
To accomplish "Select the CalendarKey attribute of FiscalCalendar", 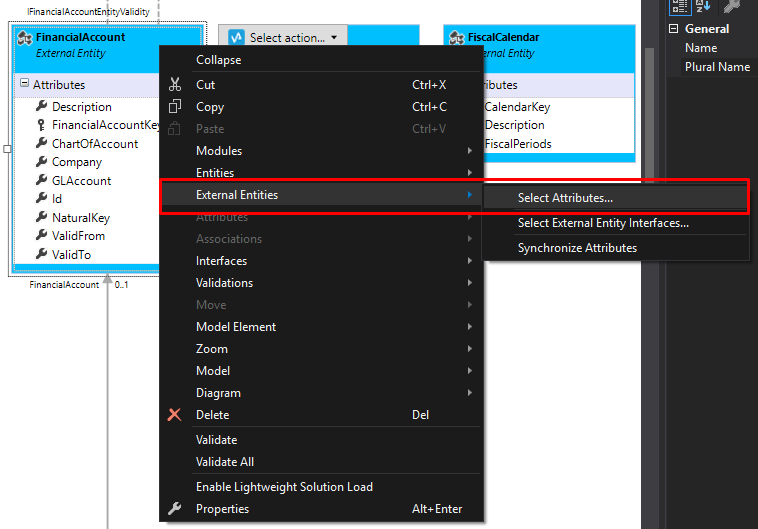I will coord(517,107).
